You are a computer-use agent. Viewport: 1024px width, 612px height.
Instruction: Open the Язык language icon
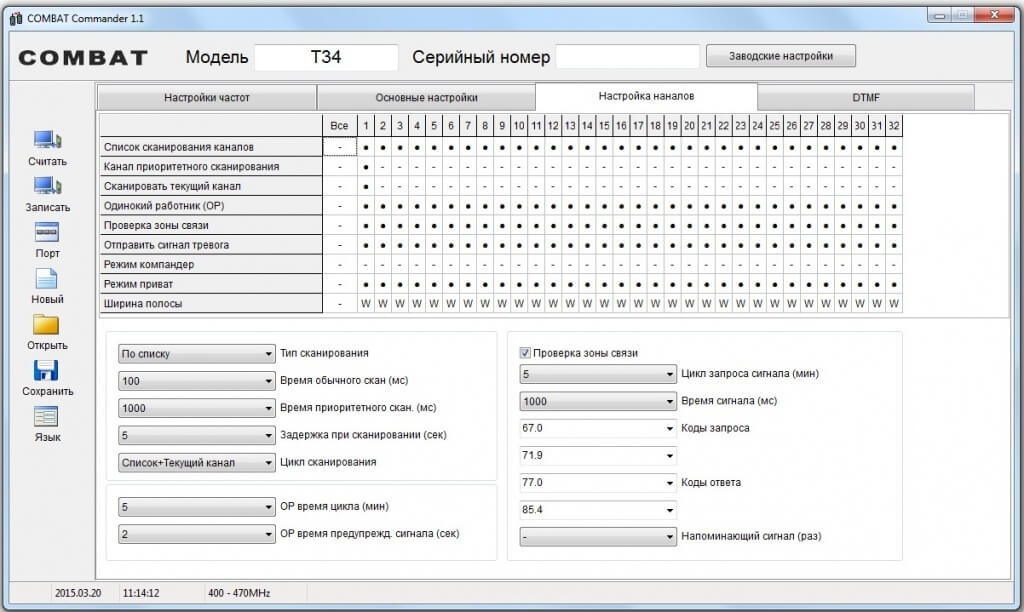tap(46, 416)
